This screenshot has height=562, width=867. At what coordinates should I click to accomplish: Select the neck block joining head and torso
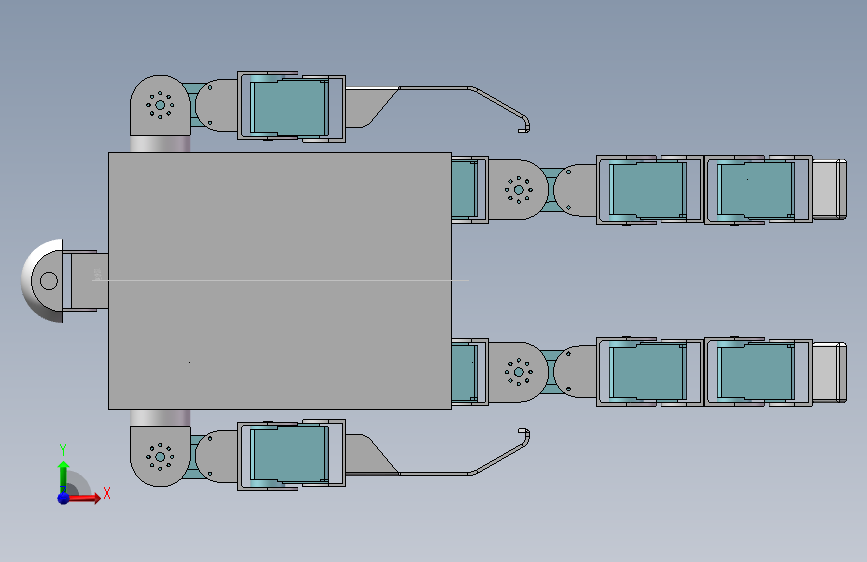tap(90, 281)
